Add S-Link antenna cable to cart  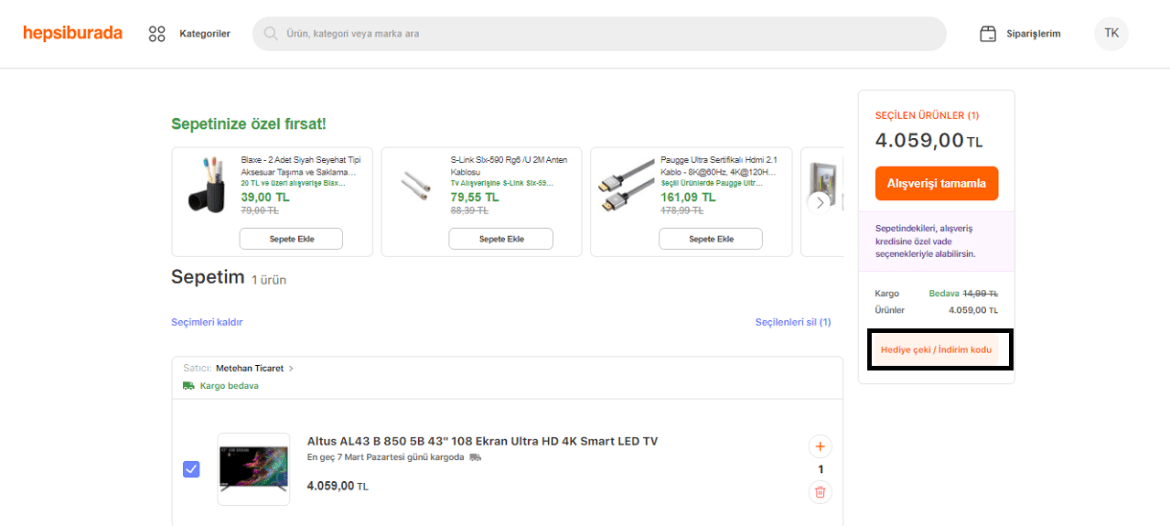[500, 239]
